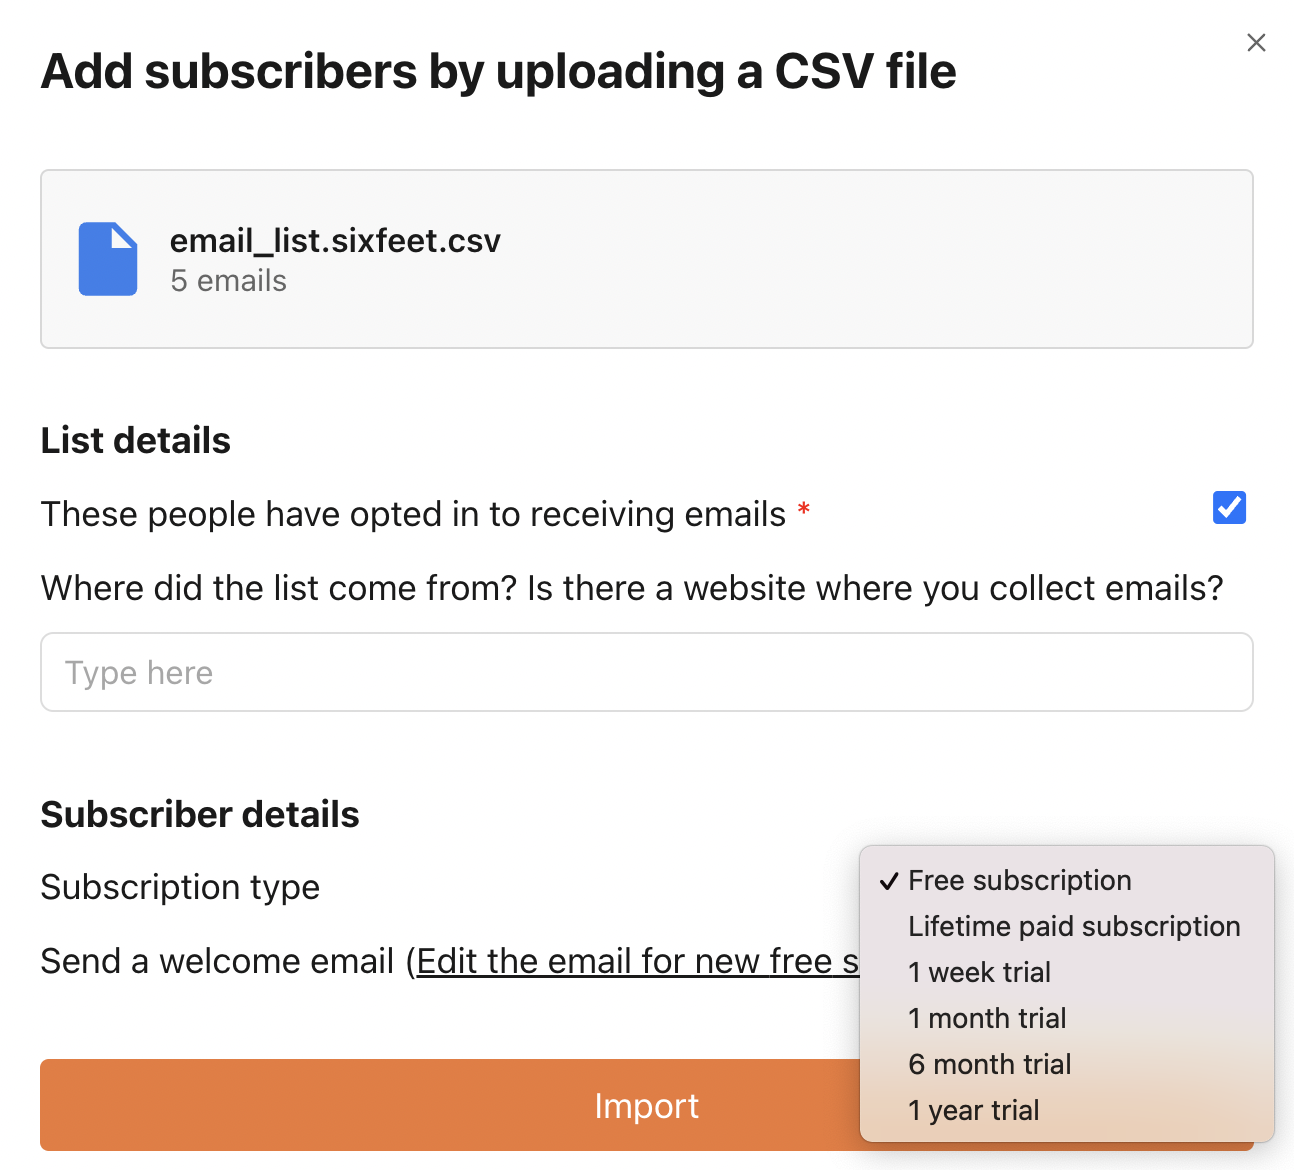This screenshot has height=1170, width=1294.
Task: Uncheck the opted-in to receiving emails checkbox
Action: (1229, 508)
